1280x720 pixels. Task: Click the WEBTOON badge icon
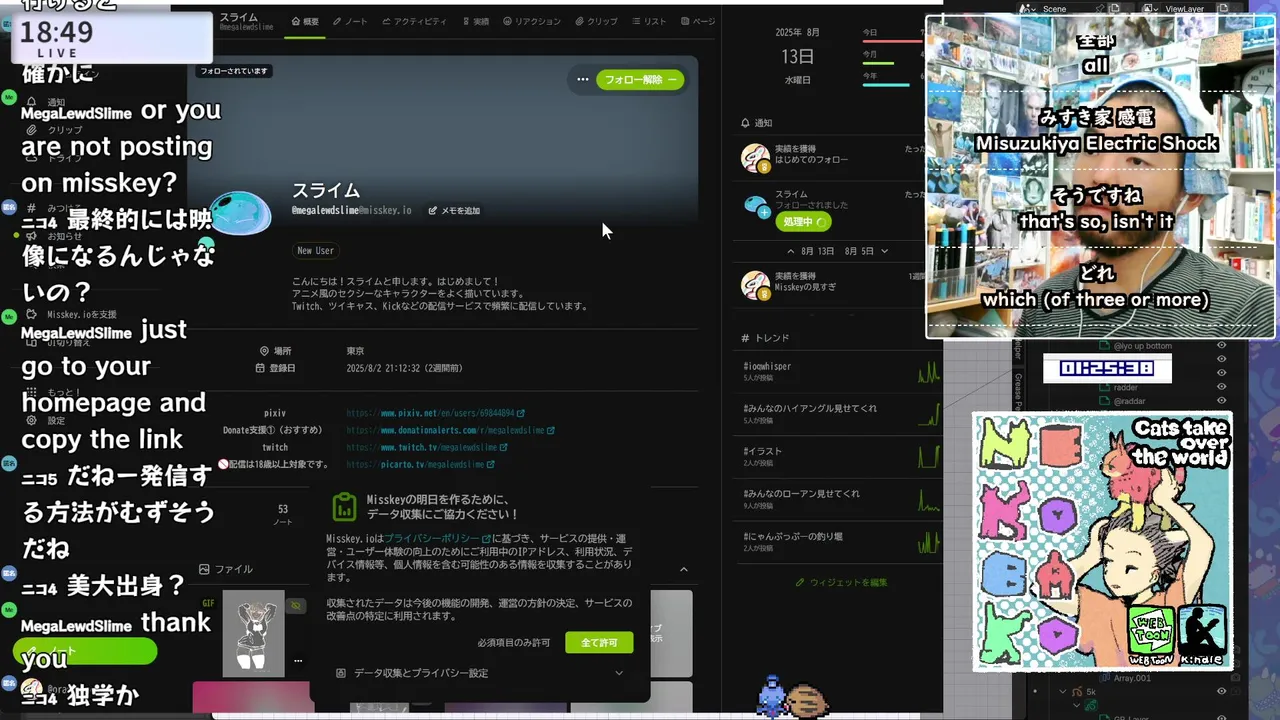pyautogui.click(x=1151, y=633)
